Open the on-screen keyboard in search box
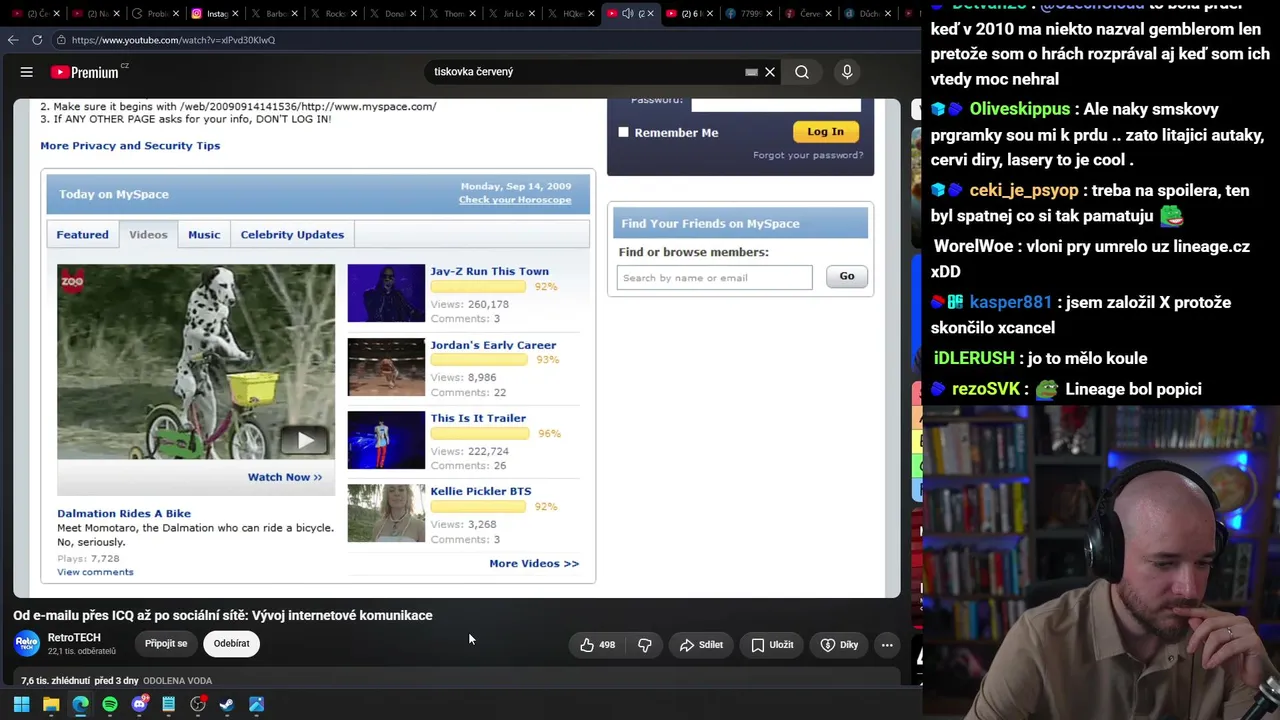Screen dimensions: 1280x720 click(x=751, y=72)
